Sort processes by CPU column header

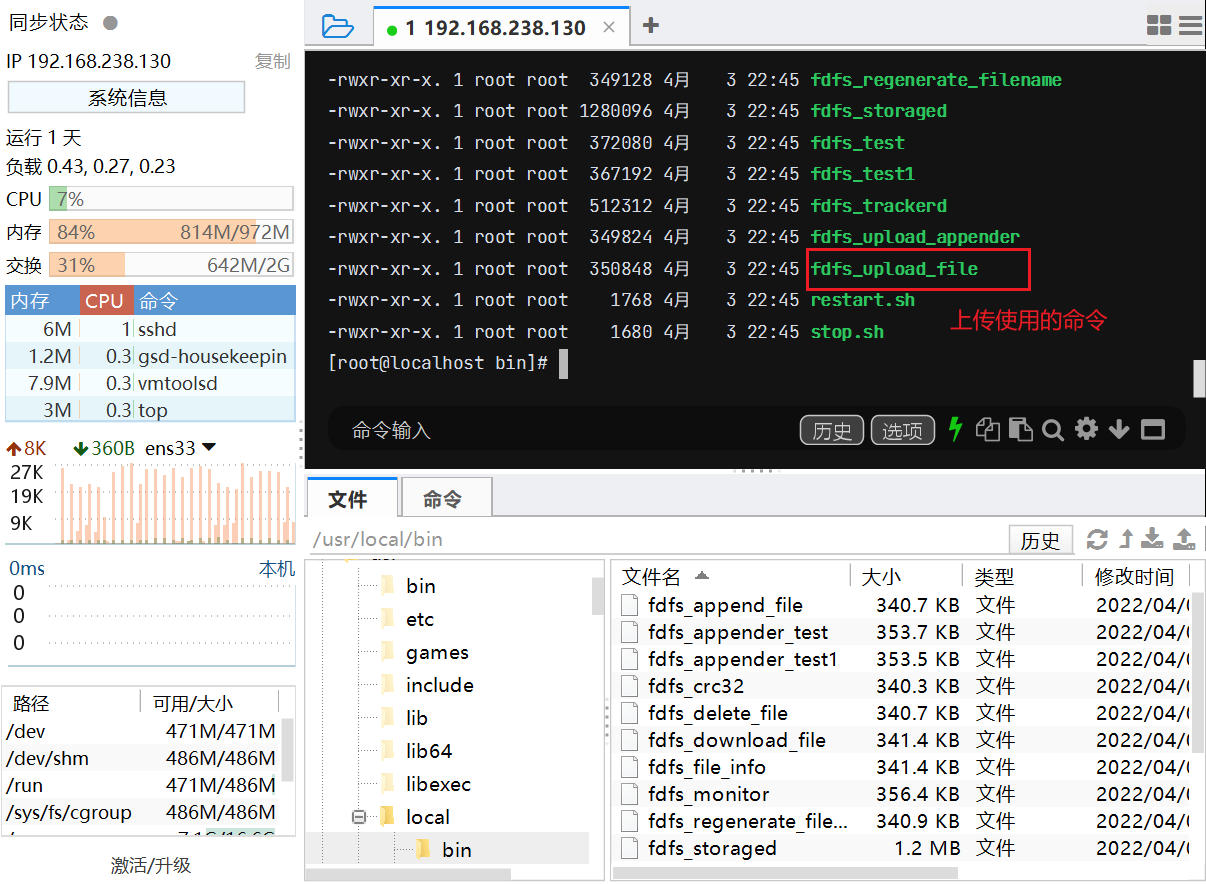click(105, 301)
